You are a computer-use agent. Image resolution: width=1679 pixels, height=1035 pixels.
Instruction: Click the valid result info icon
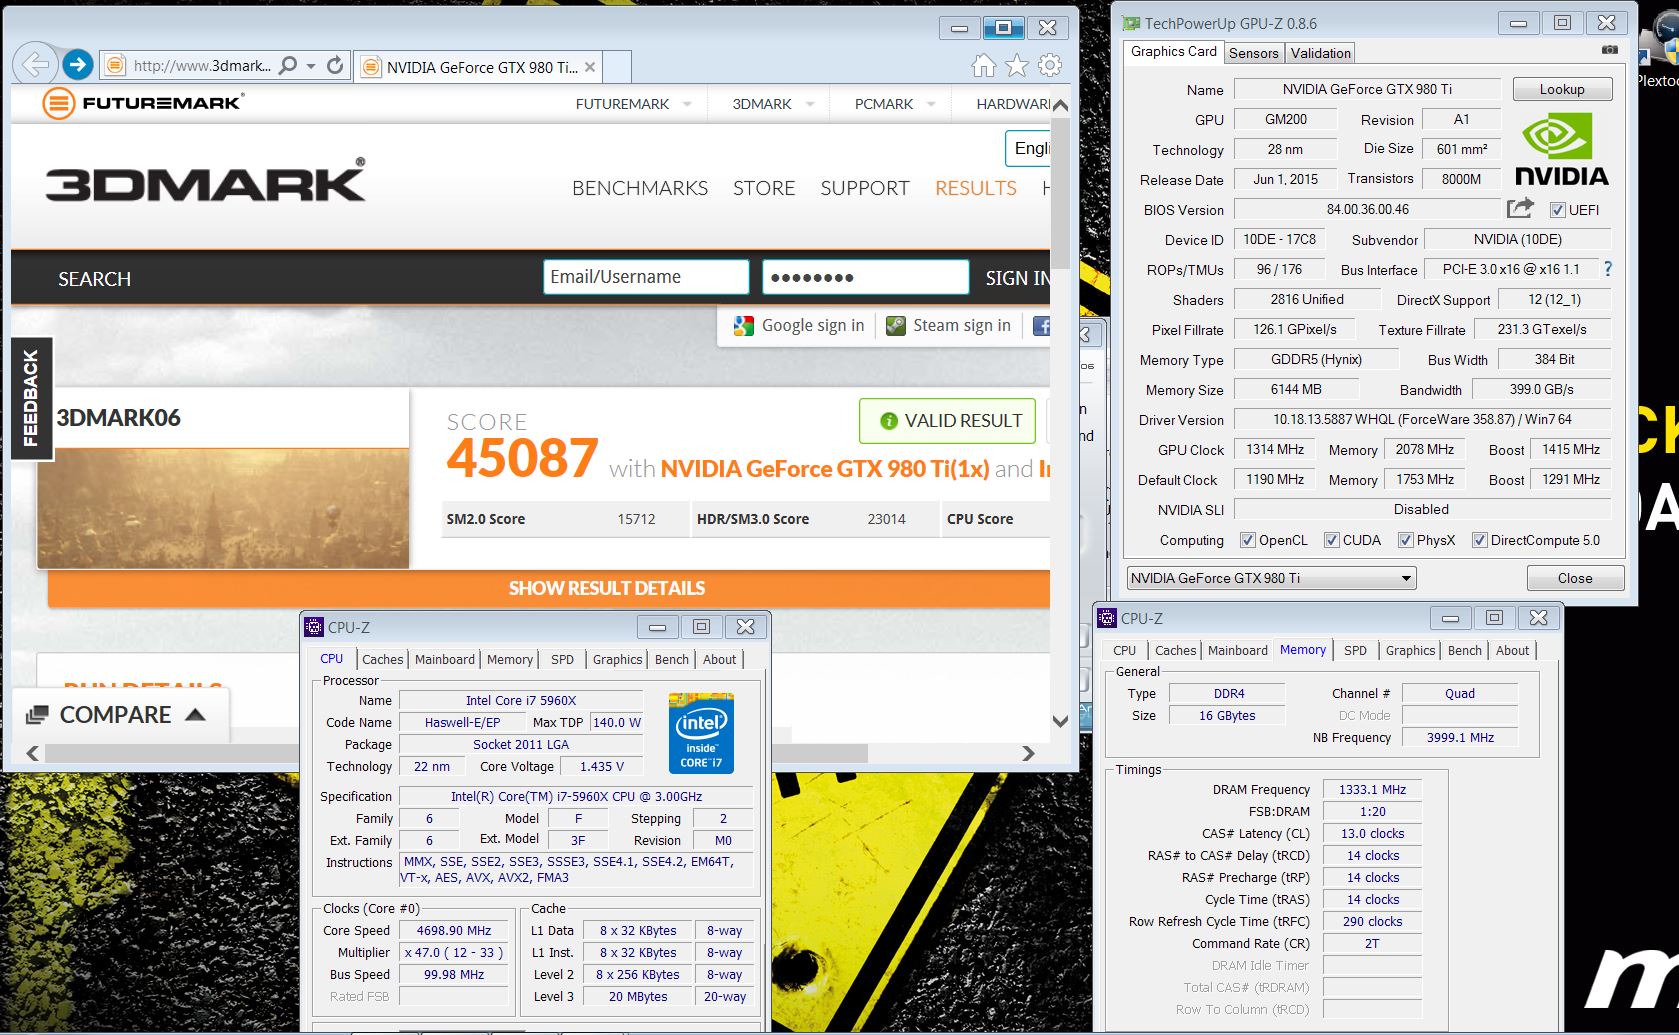pos(888,421)
